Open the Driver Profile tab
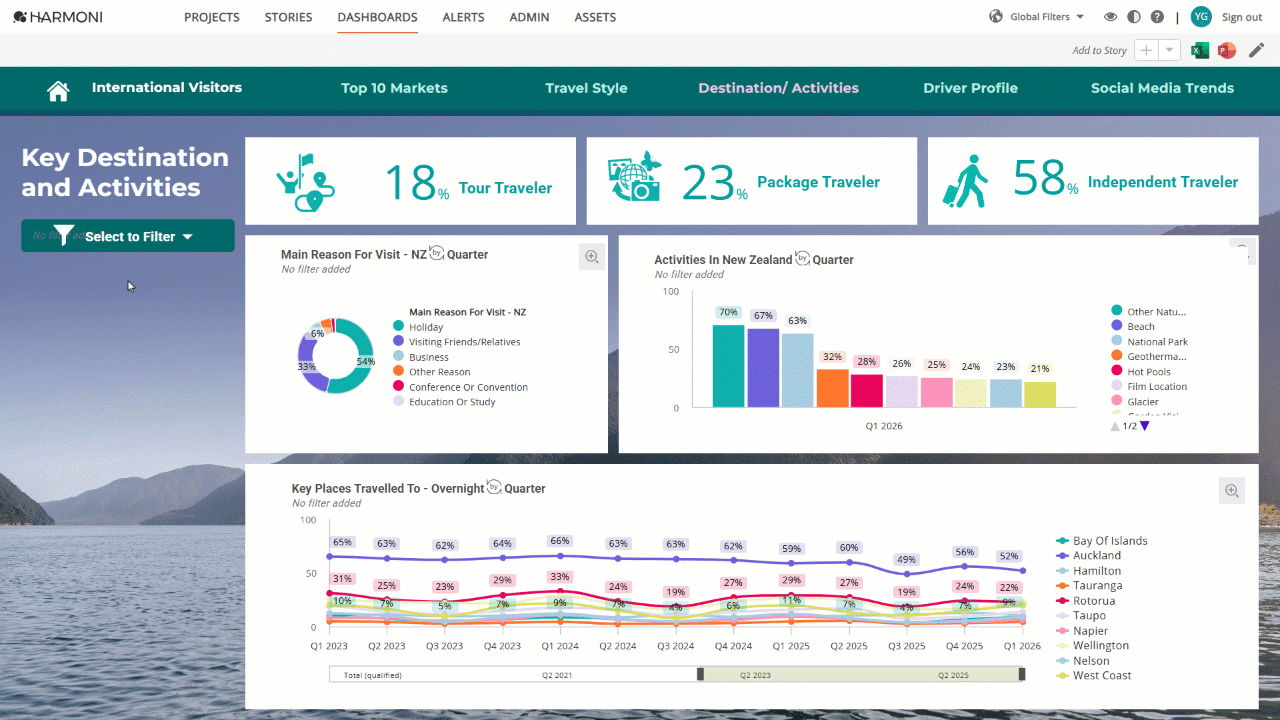Image resolution: width=1280 pixels, height=720 pixels. [x=970, y=88]
